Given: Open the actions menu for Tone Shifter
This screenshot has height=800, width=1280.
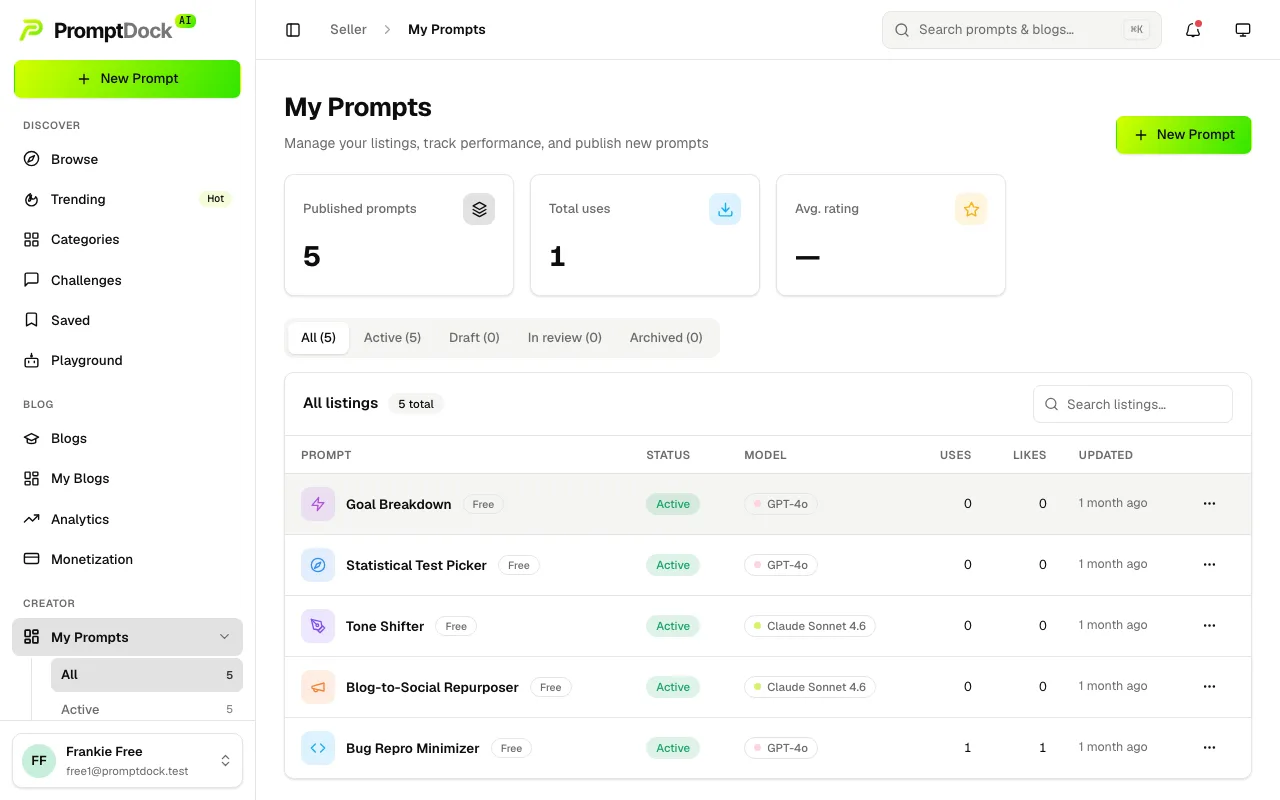Looking at the screenshot, I should [x=1209, y=626].
